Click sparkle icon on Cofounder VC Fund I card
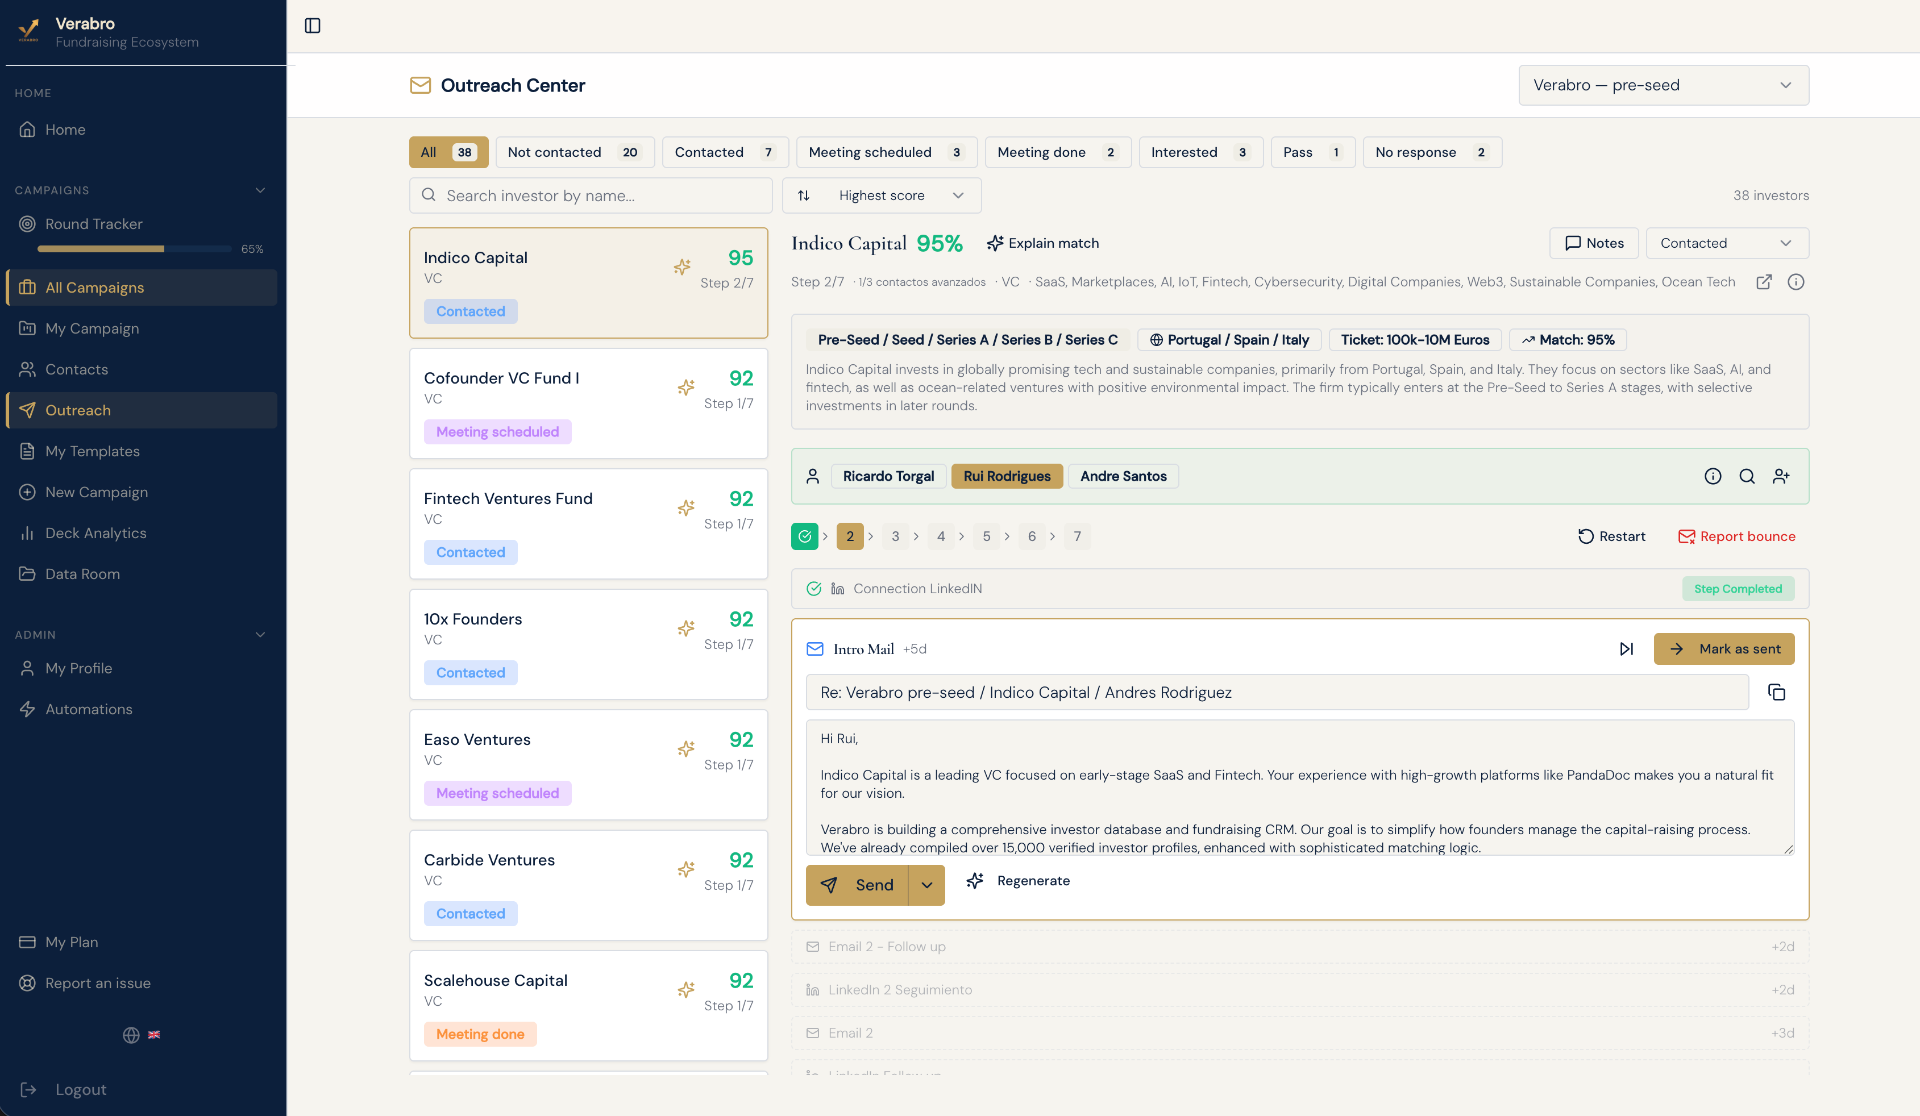Viewport: 1920px width, 1116px height. click(686, 387)
